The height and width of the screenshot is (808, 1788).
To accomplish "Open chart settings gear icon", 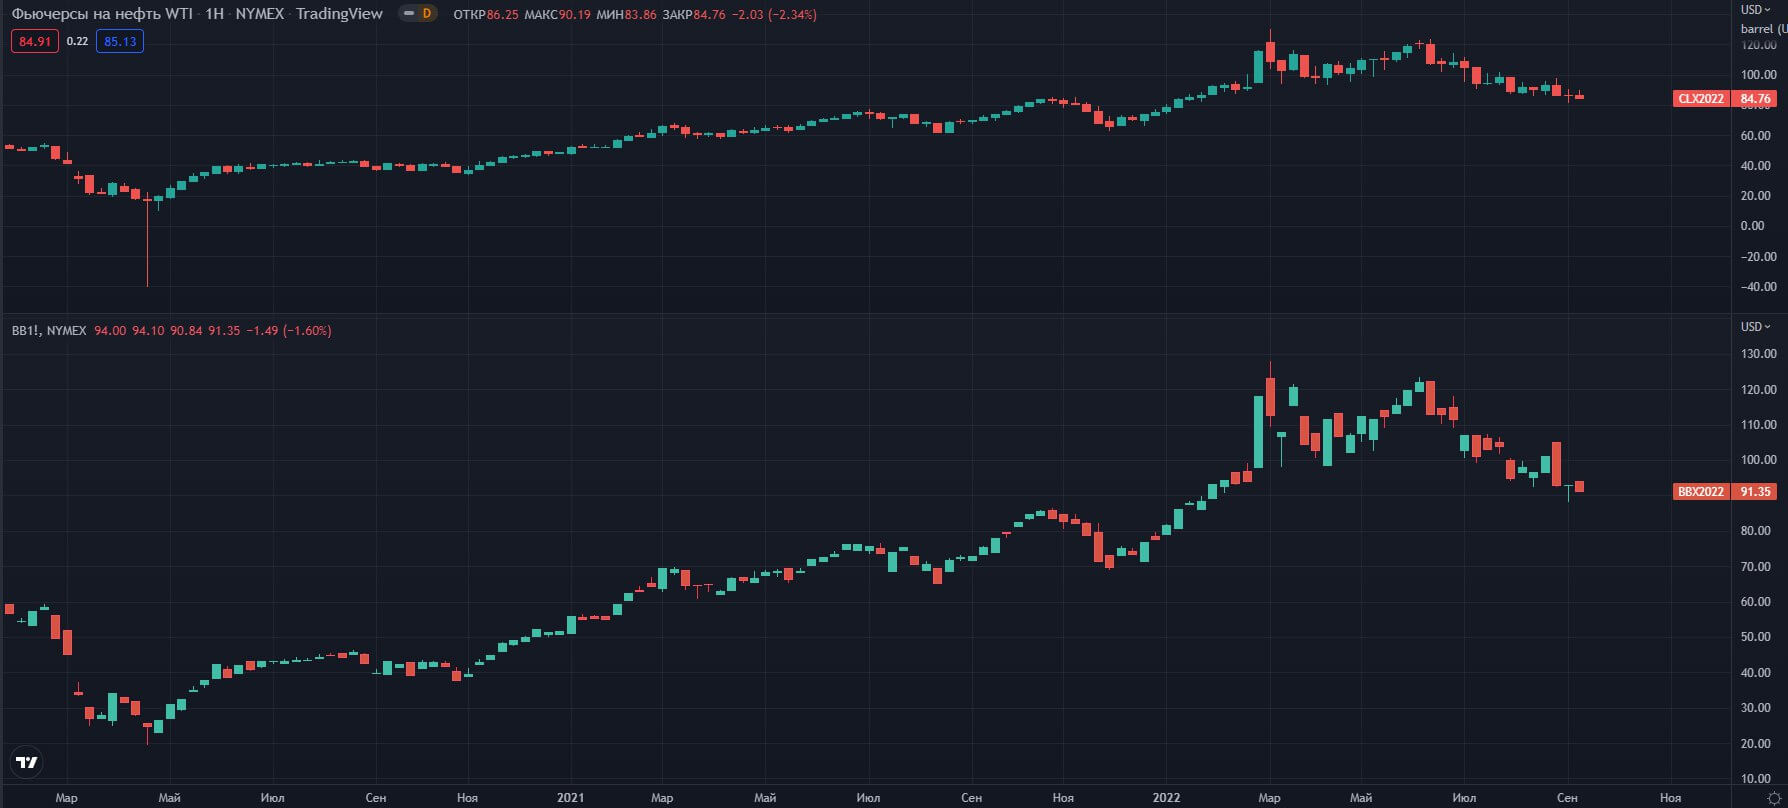I will point(1774,798).
